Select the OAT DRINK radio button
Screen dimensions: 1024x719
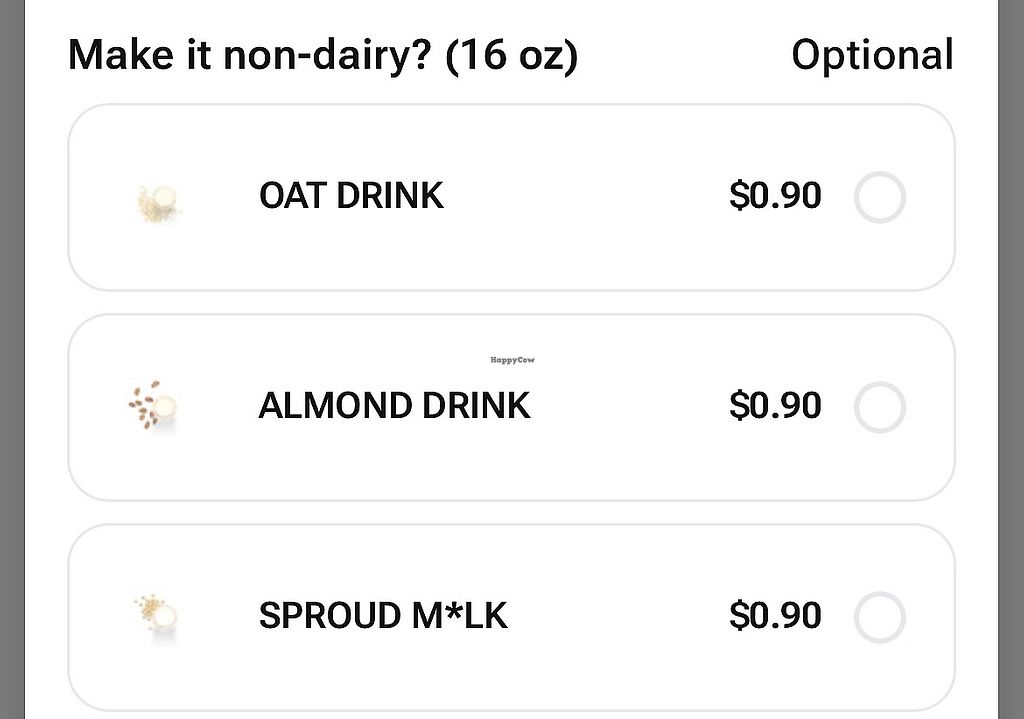pos(880,197)
